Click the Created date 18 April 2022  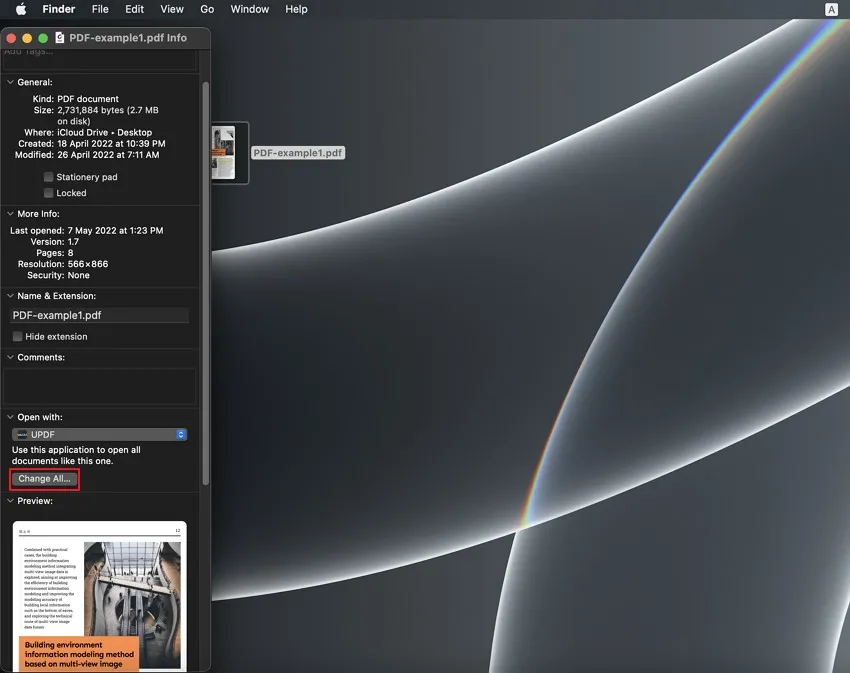(111, 144)
